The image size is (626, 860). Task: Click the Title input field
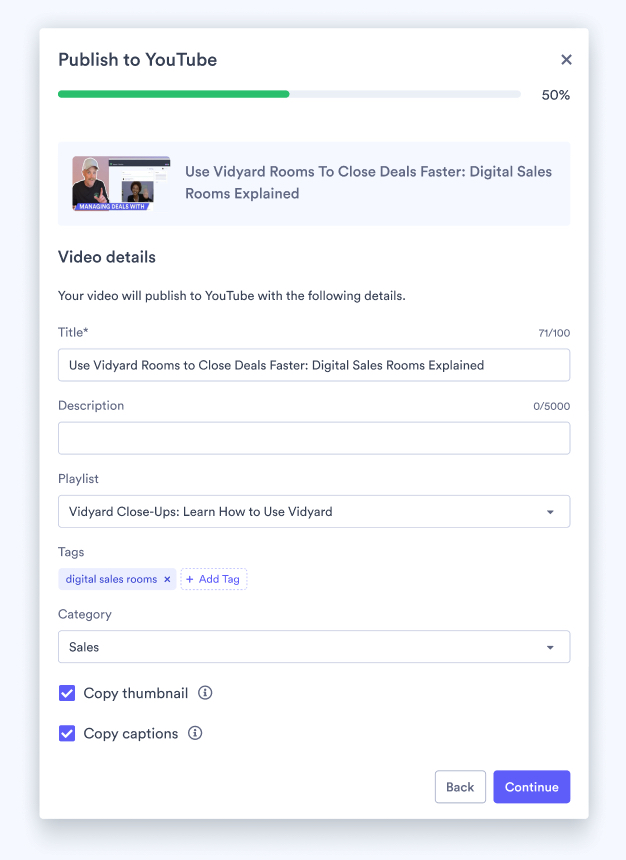[x=314, y=365]
